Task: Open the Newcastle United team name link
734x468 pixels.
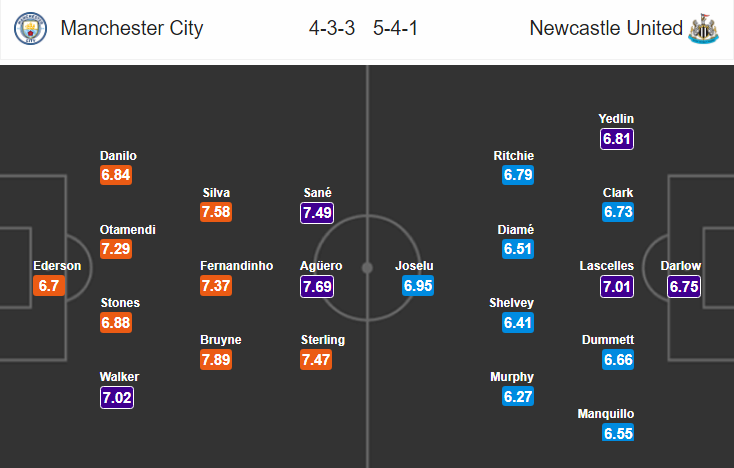Action: click(x=606, y=28)
